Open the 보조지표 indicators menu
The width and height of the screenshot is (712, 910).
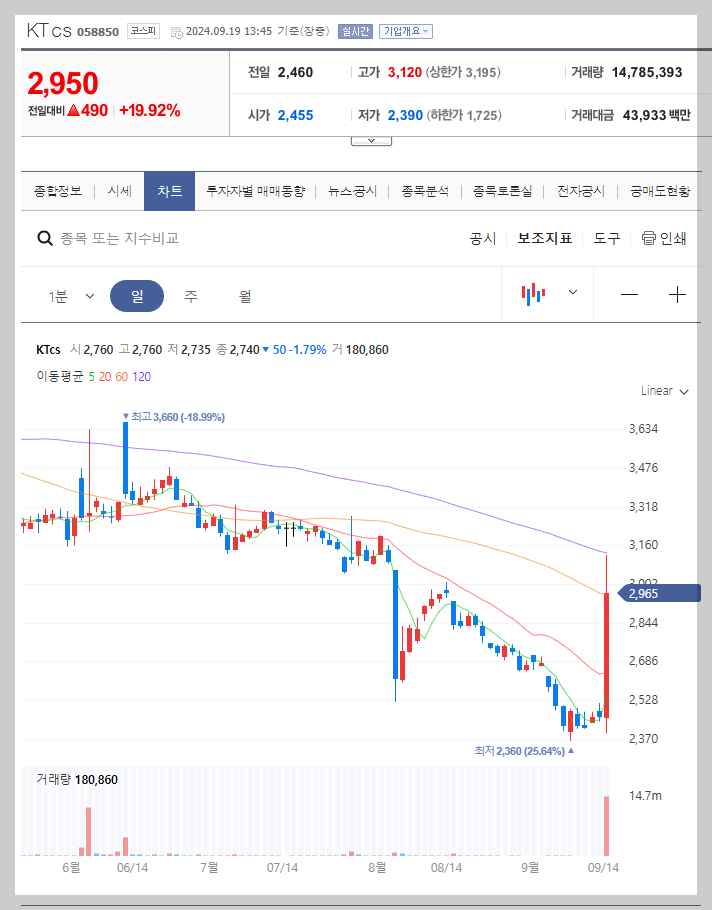pyautogui.click(x=545, y=239)
